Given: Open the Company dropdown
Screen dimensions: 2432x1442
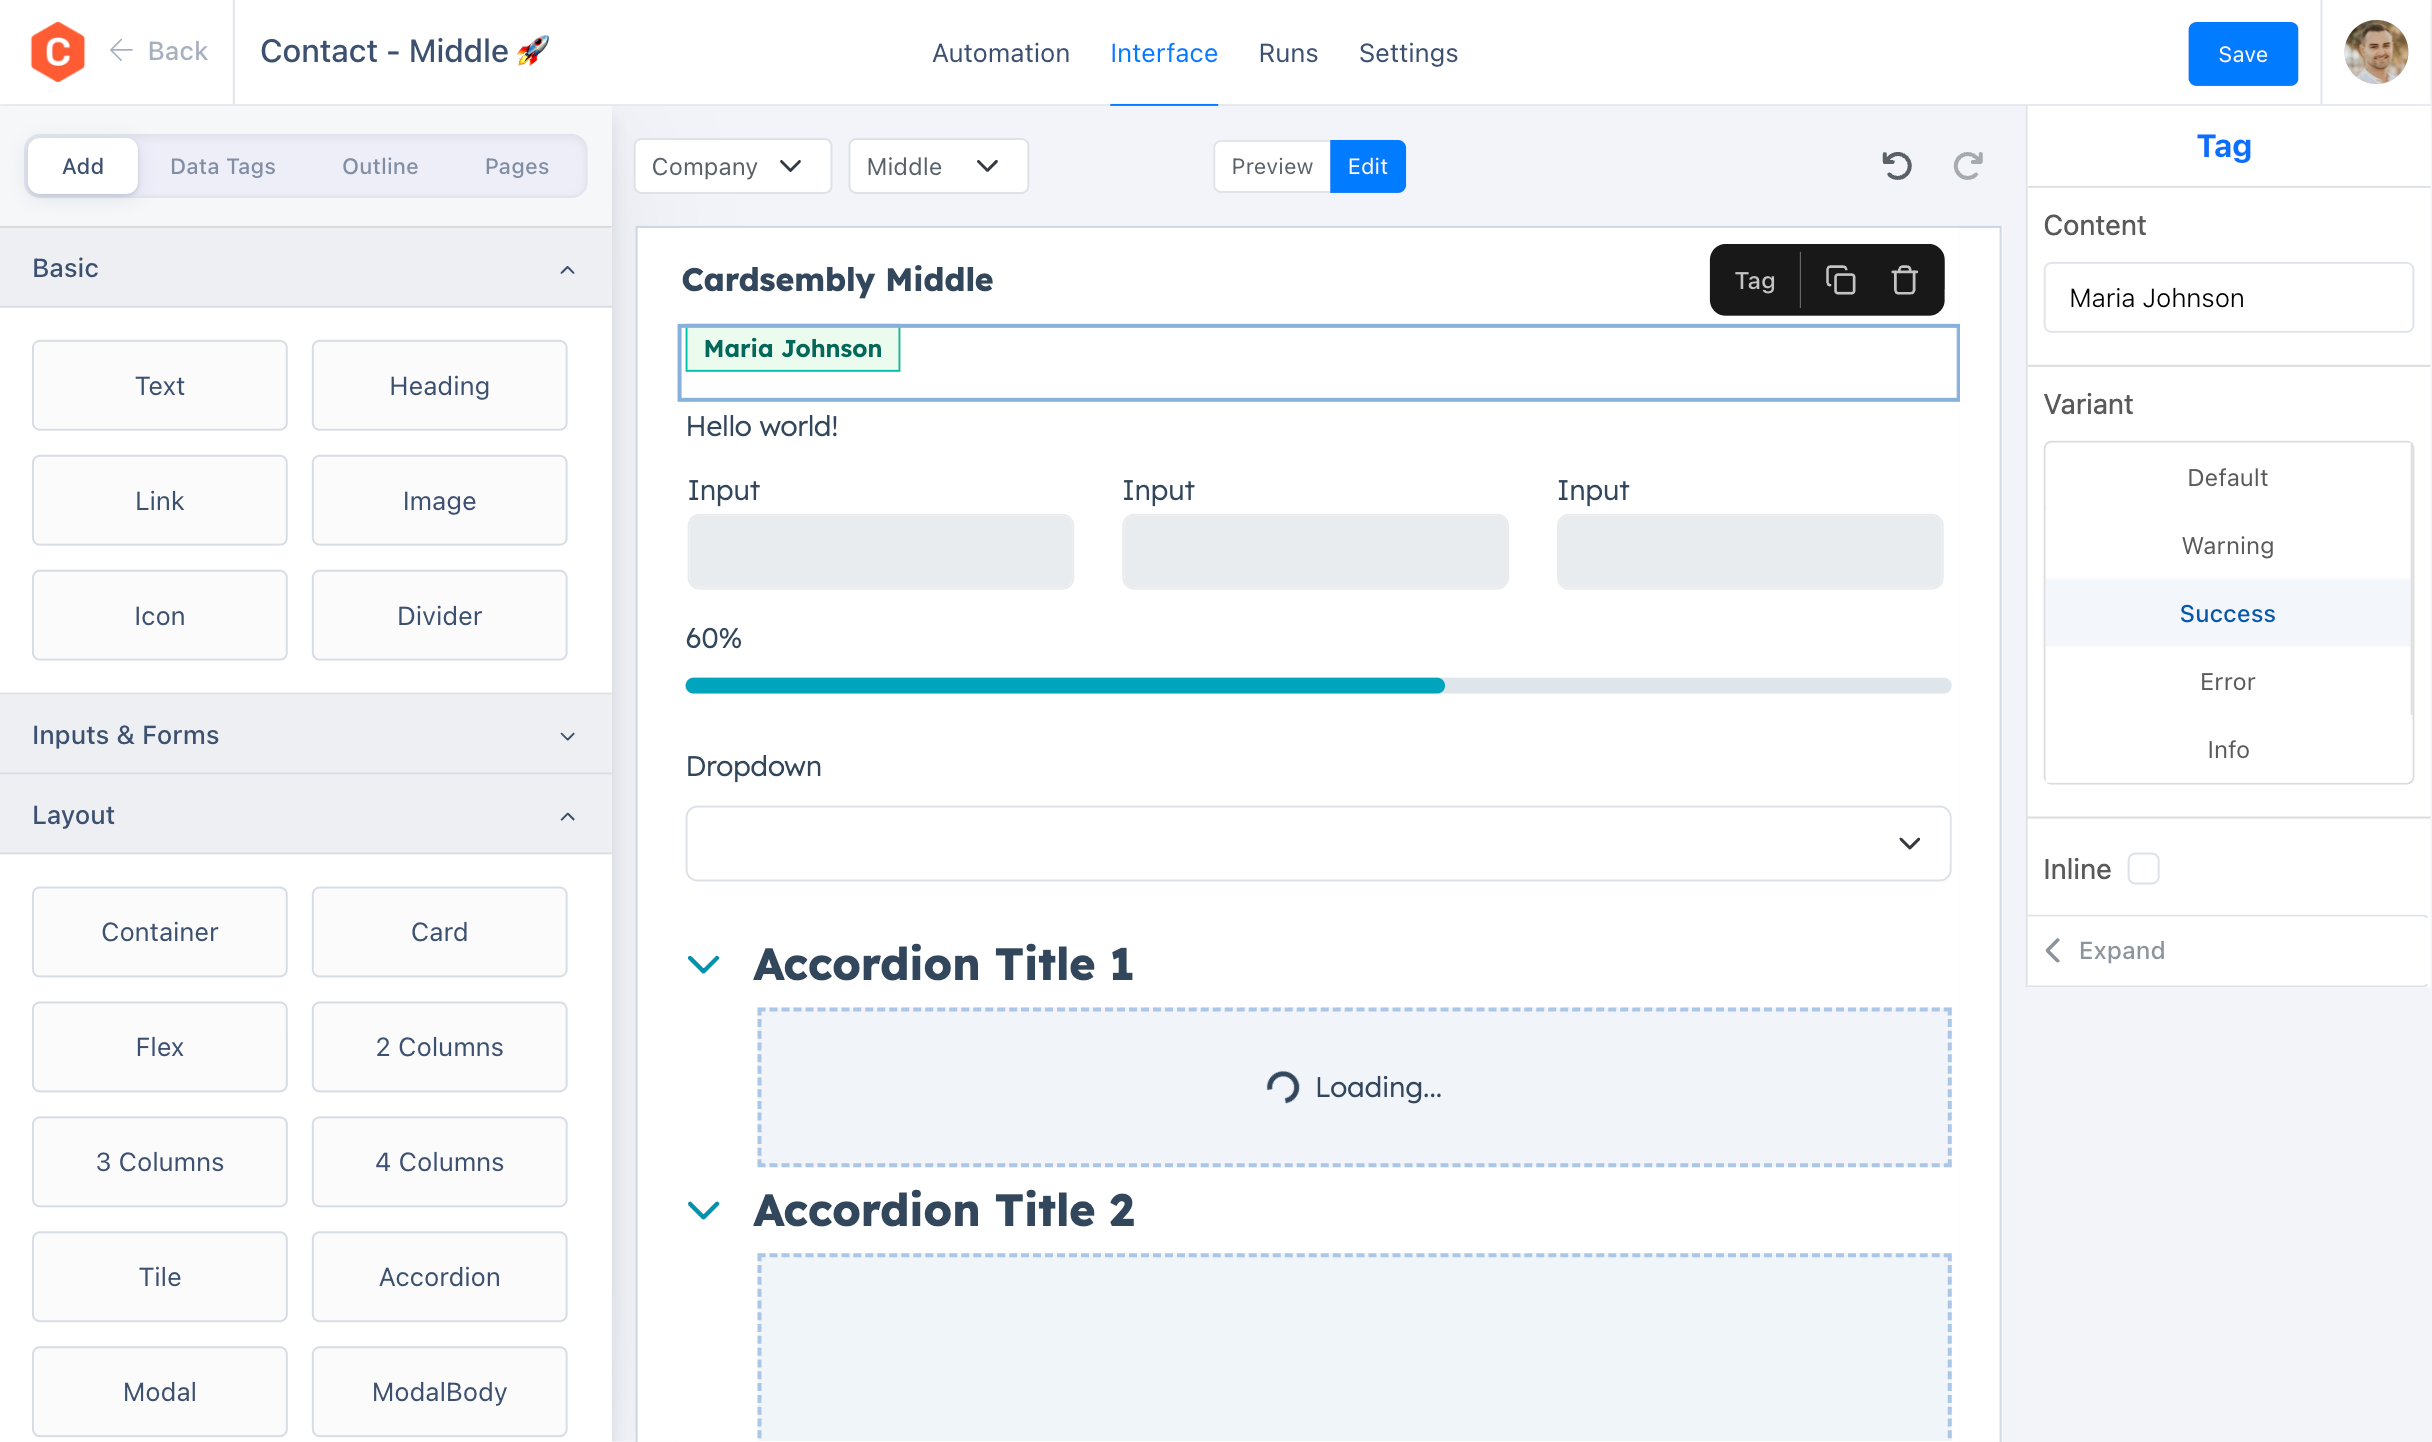Looking at the screenshot, I should [731, 167].
